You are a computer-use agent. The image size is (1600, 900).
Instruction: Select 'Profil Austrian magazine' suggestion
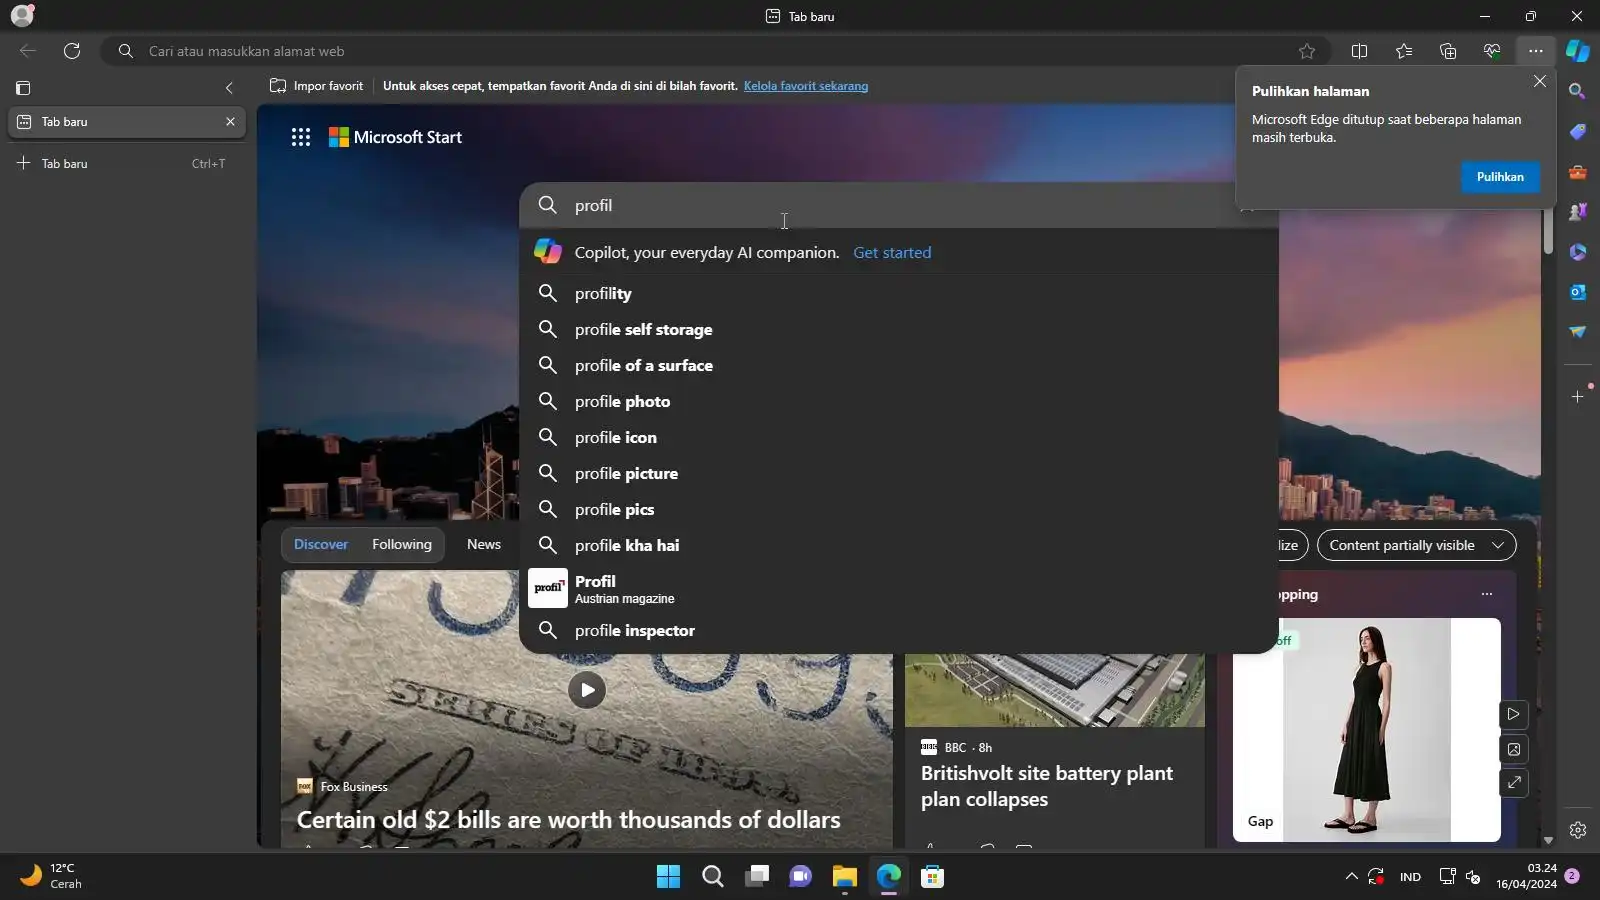[899, 588]
